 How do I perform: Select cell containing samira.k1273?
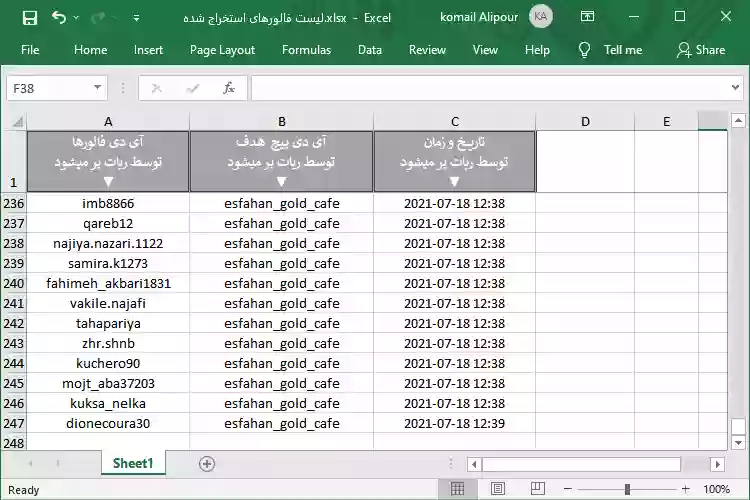tap(108, 263)
